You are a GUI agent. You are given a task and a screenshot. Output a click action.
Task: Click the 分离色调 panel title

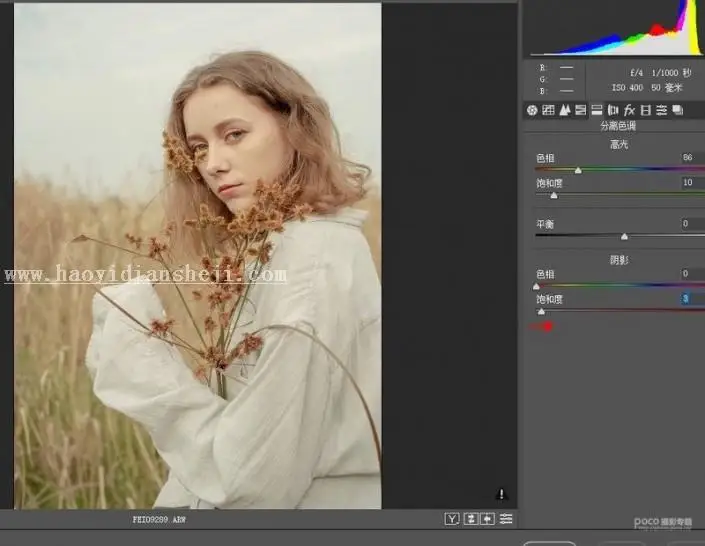click(618, 126)
